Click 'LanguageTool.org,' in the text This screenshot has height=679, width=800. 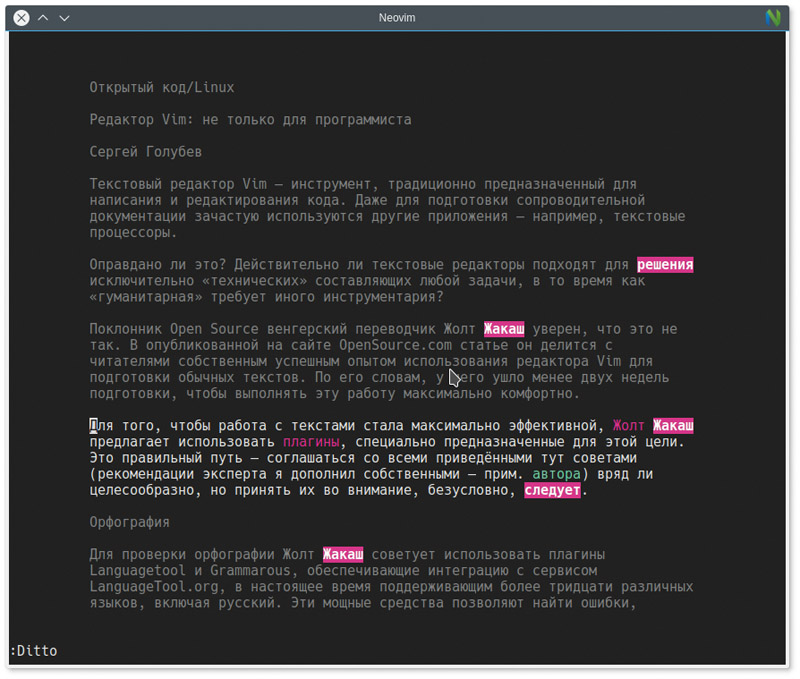tap(158, 586)
